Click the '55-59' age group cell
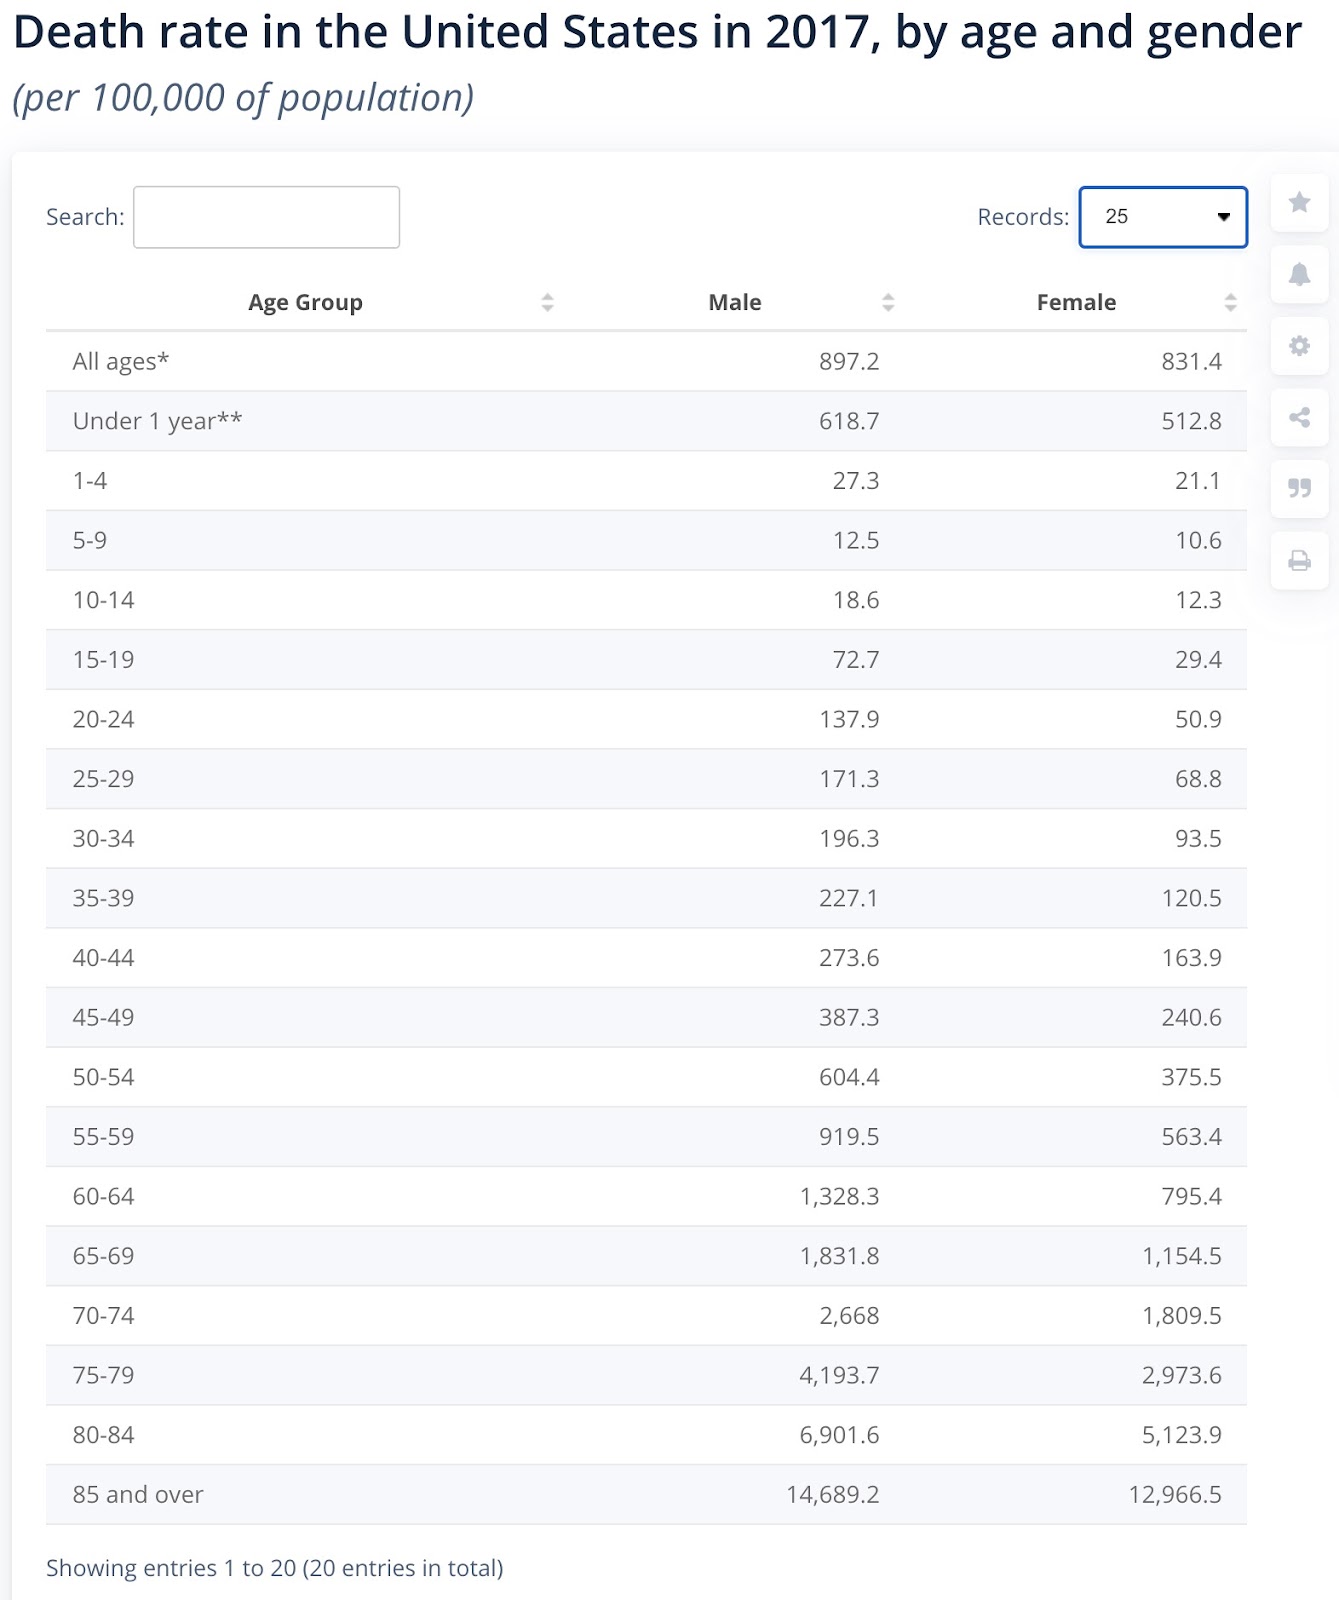 coord(103,1137)
